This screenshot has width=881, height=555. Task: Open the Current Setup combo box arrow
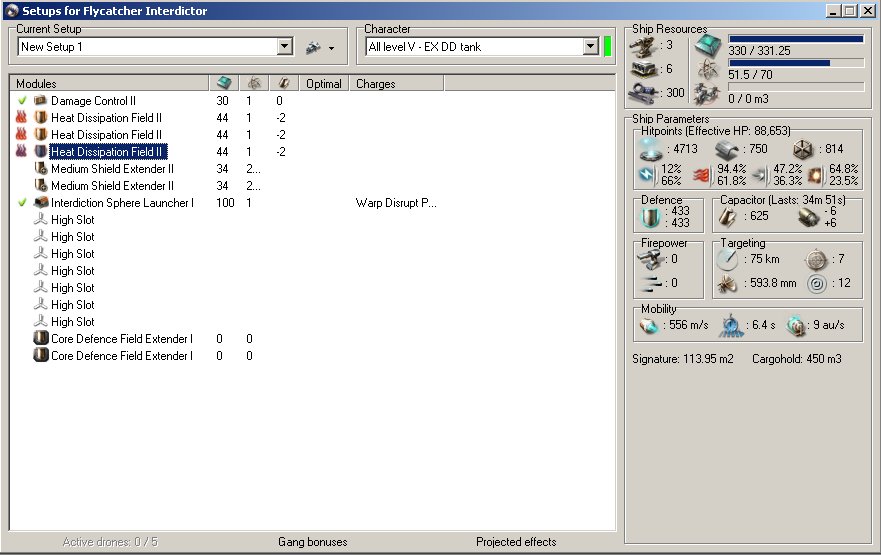(285, 46)
